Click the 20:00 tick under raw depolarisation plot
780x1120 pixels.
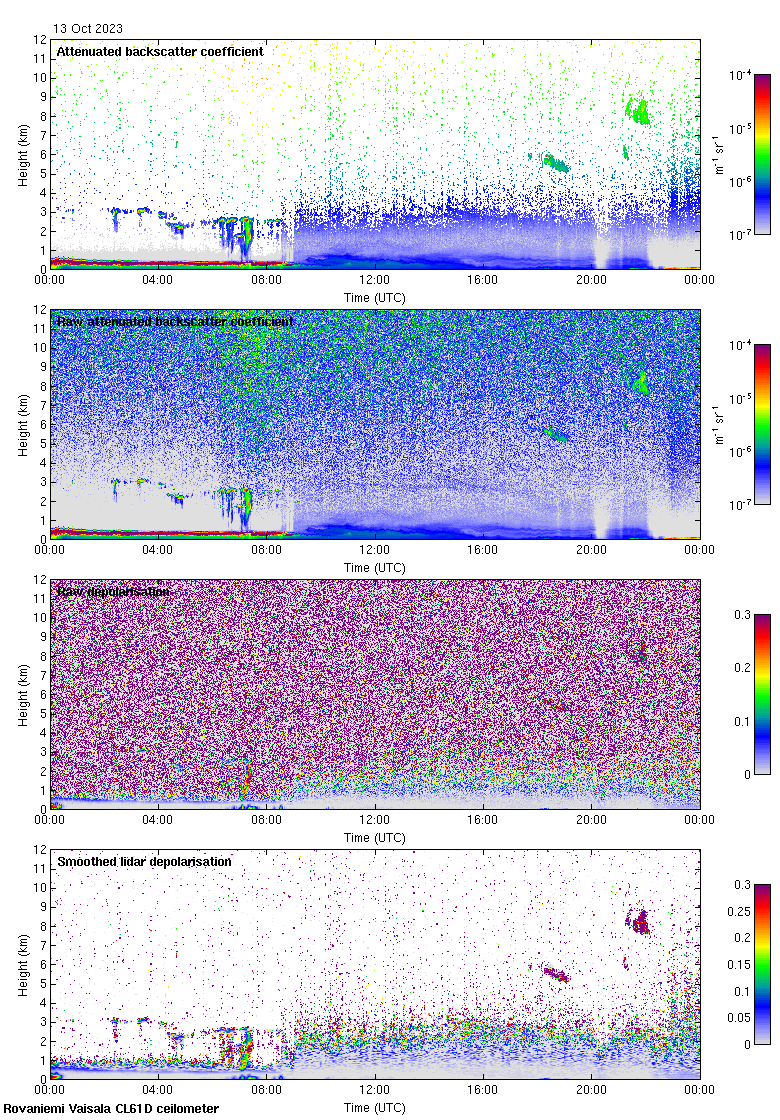pyautogui.click(x=591, y=820)
